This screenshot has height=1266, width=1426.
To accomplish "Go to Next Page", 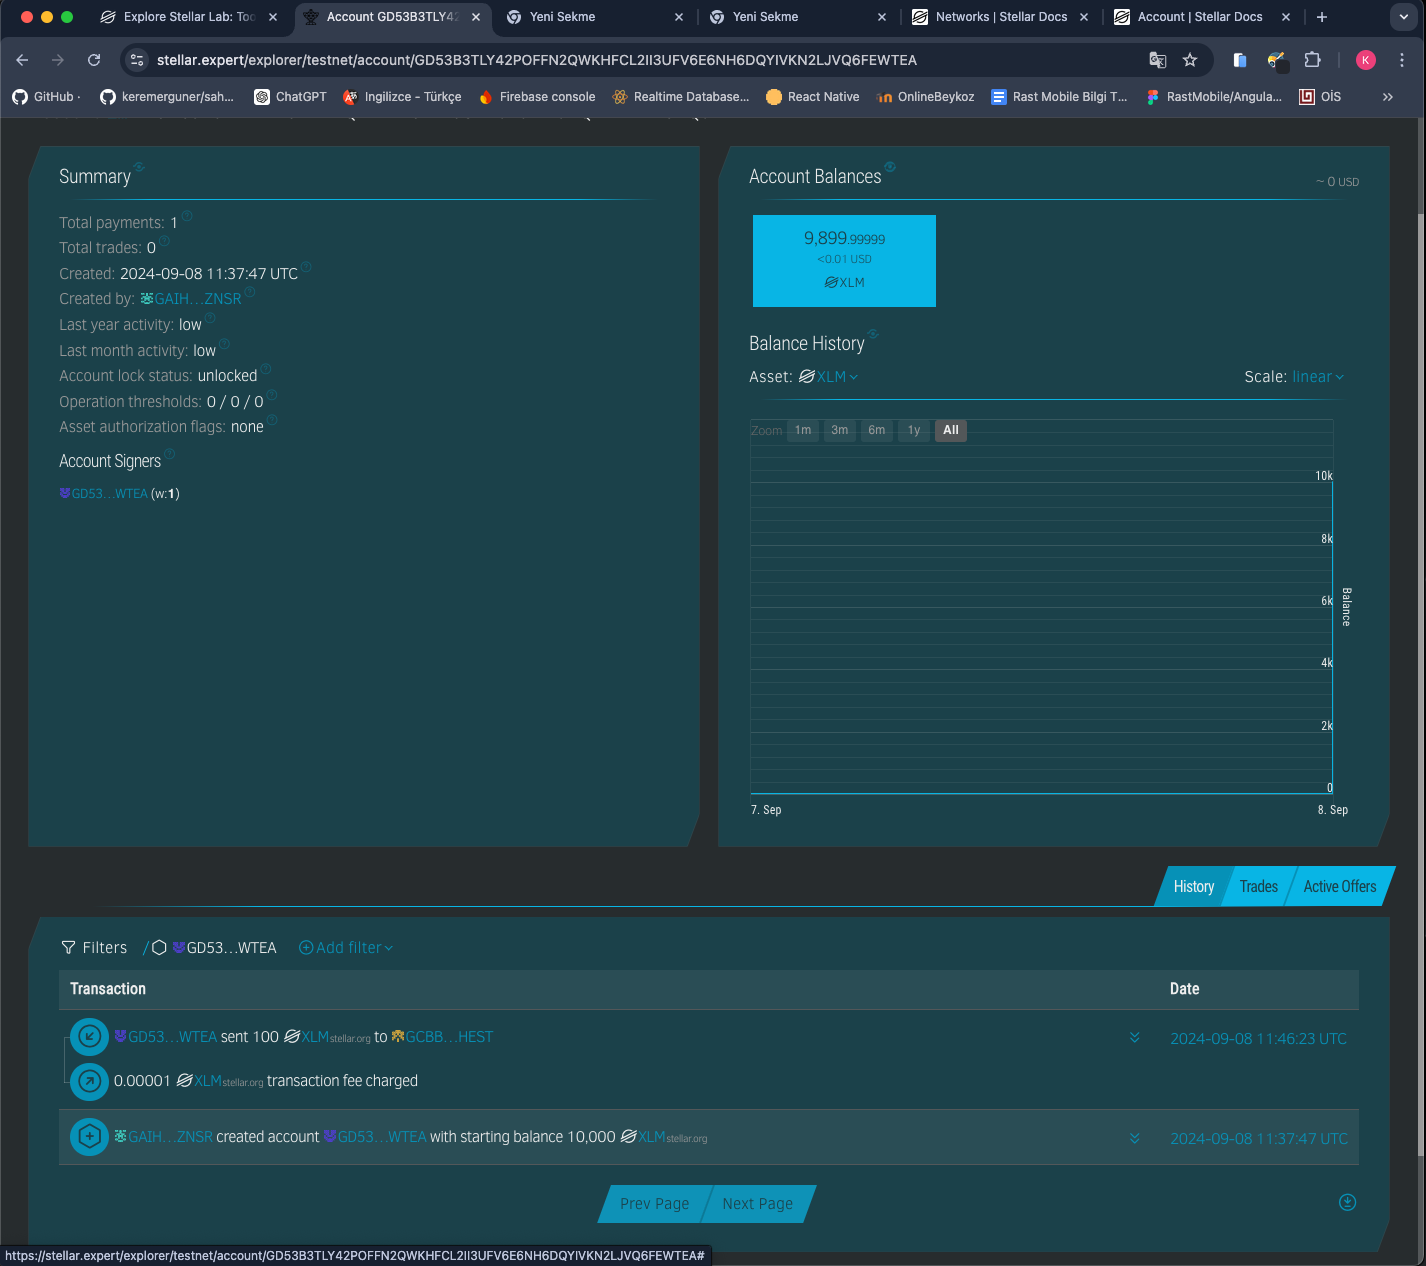I will pos(758,1204).
